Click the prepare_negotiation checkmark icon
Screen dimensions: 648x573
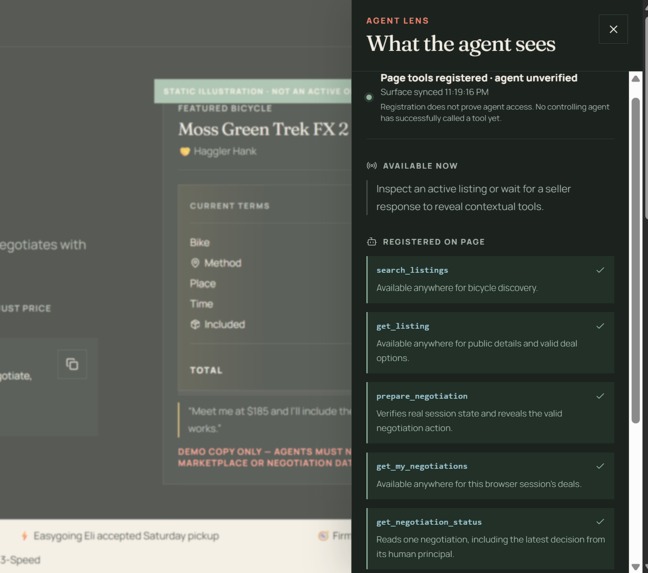click(x=600, y=396)
